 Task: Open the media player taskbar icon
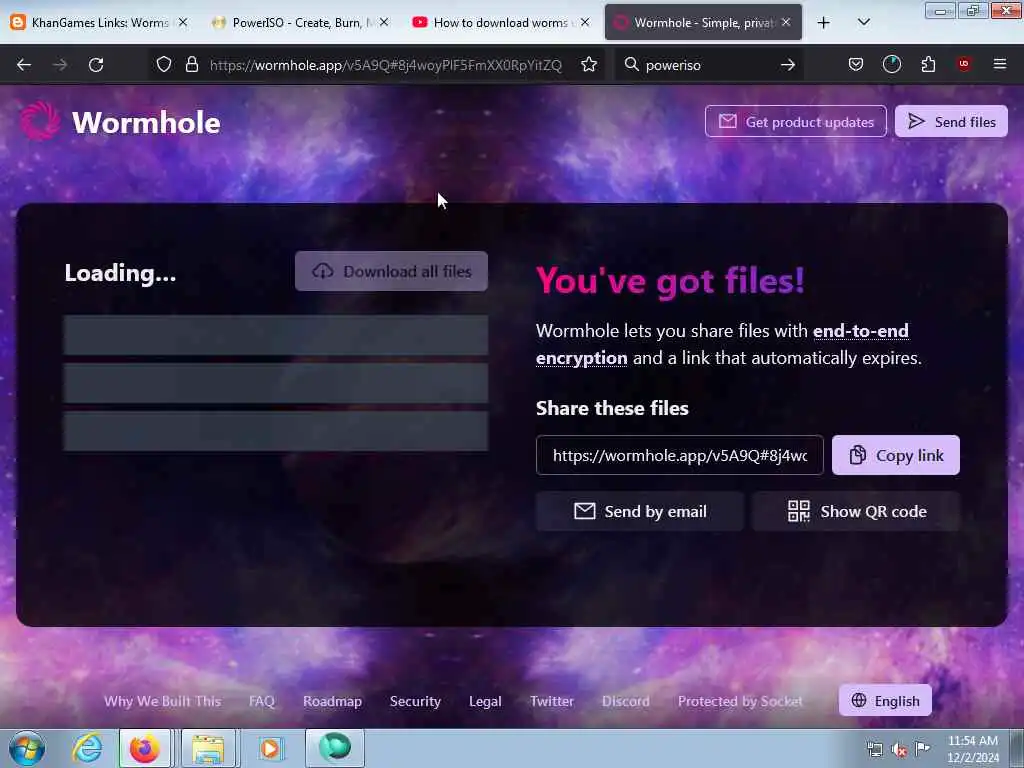click(270, 748)
